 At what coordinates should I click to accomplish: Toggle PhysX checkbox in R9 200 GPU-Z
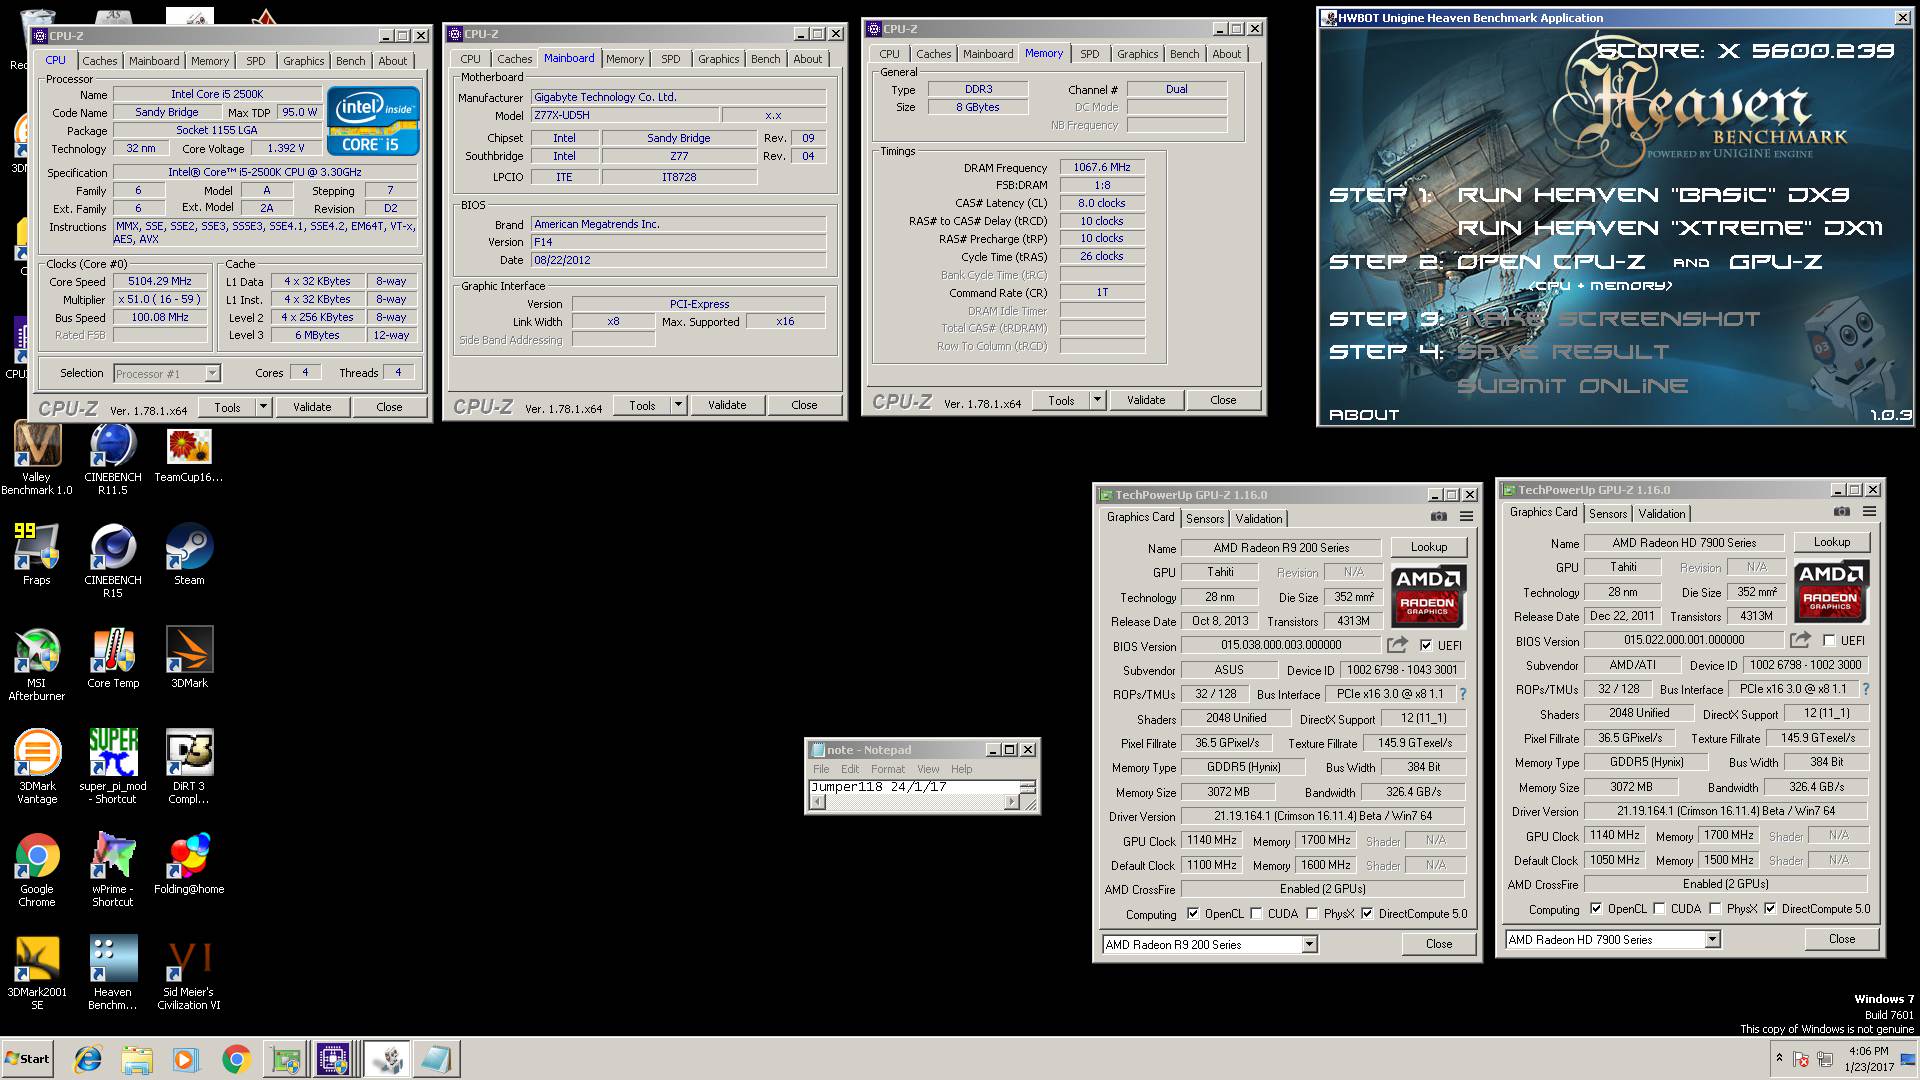[x=1311, y=914]
